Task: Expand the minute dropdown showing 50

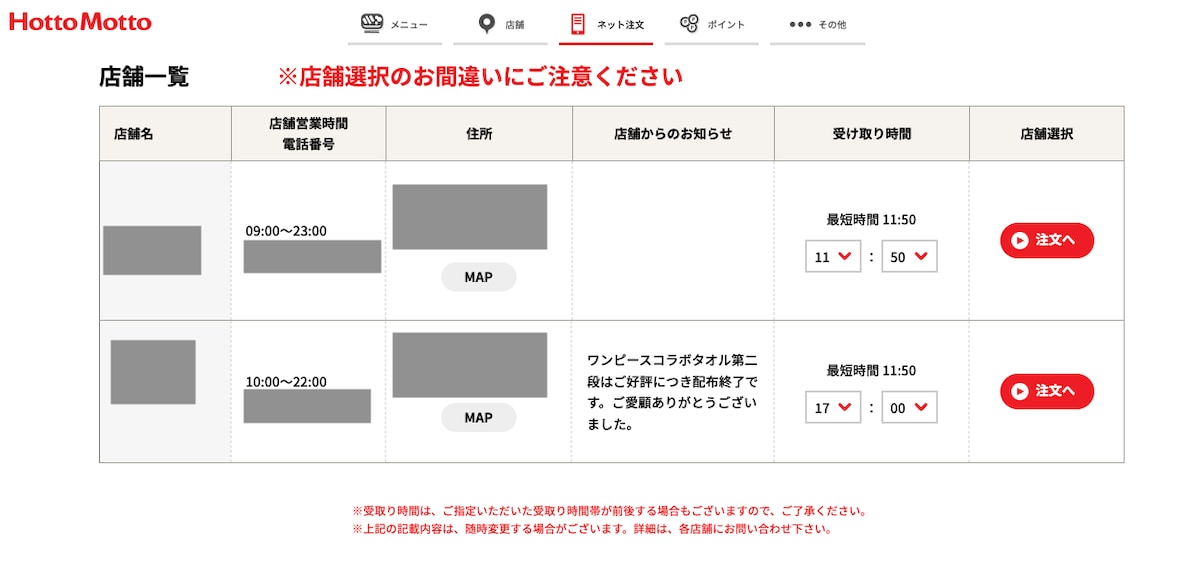Action: pos(909,257)
